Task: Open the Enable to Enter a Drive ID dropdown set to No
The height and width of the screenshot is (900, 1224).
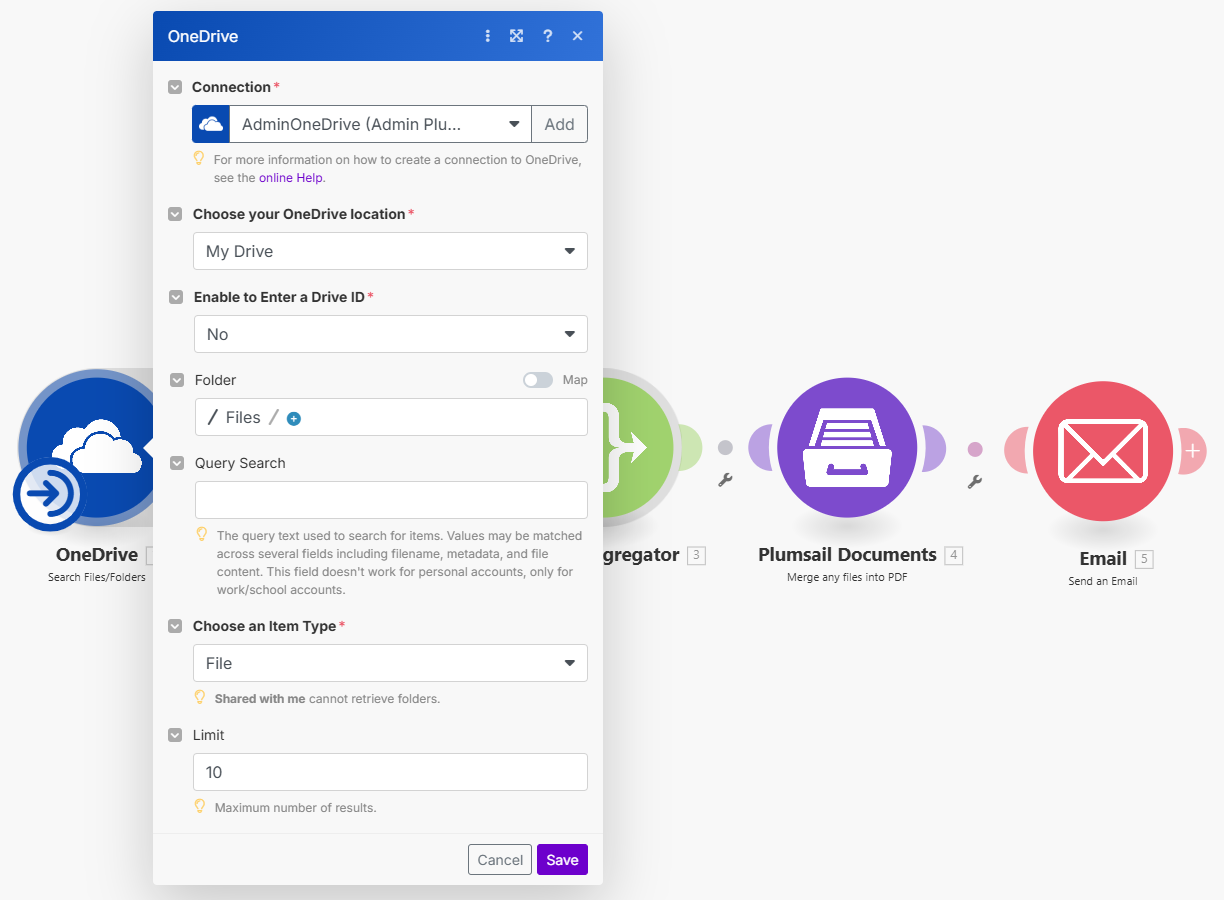Action: point(390,334)
